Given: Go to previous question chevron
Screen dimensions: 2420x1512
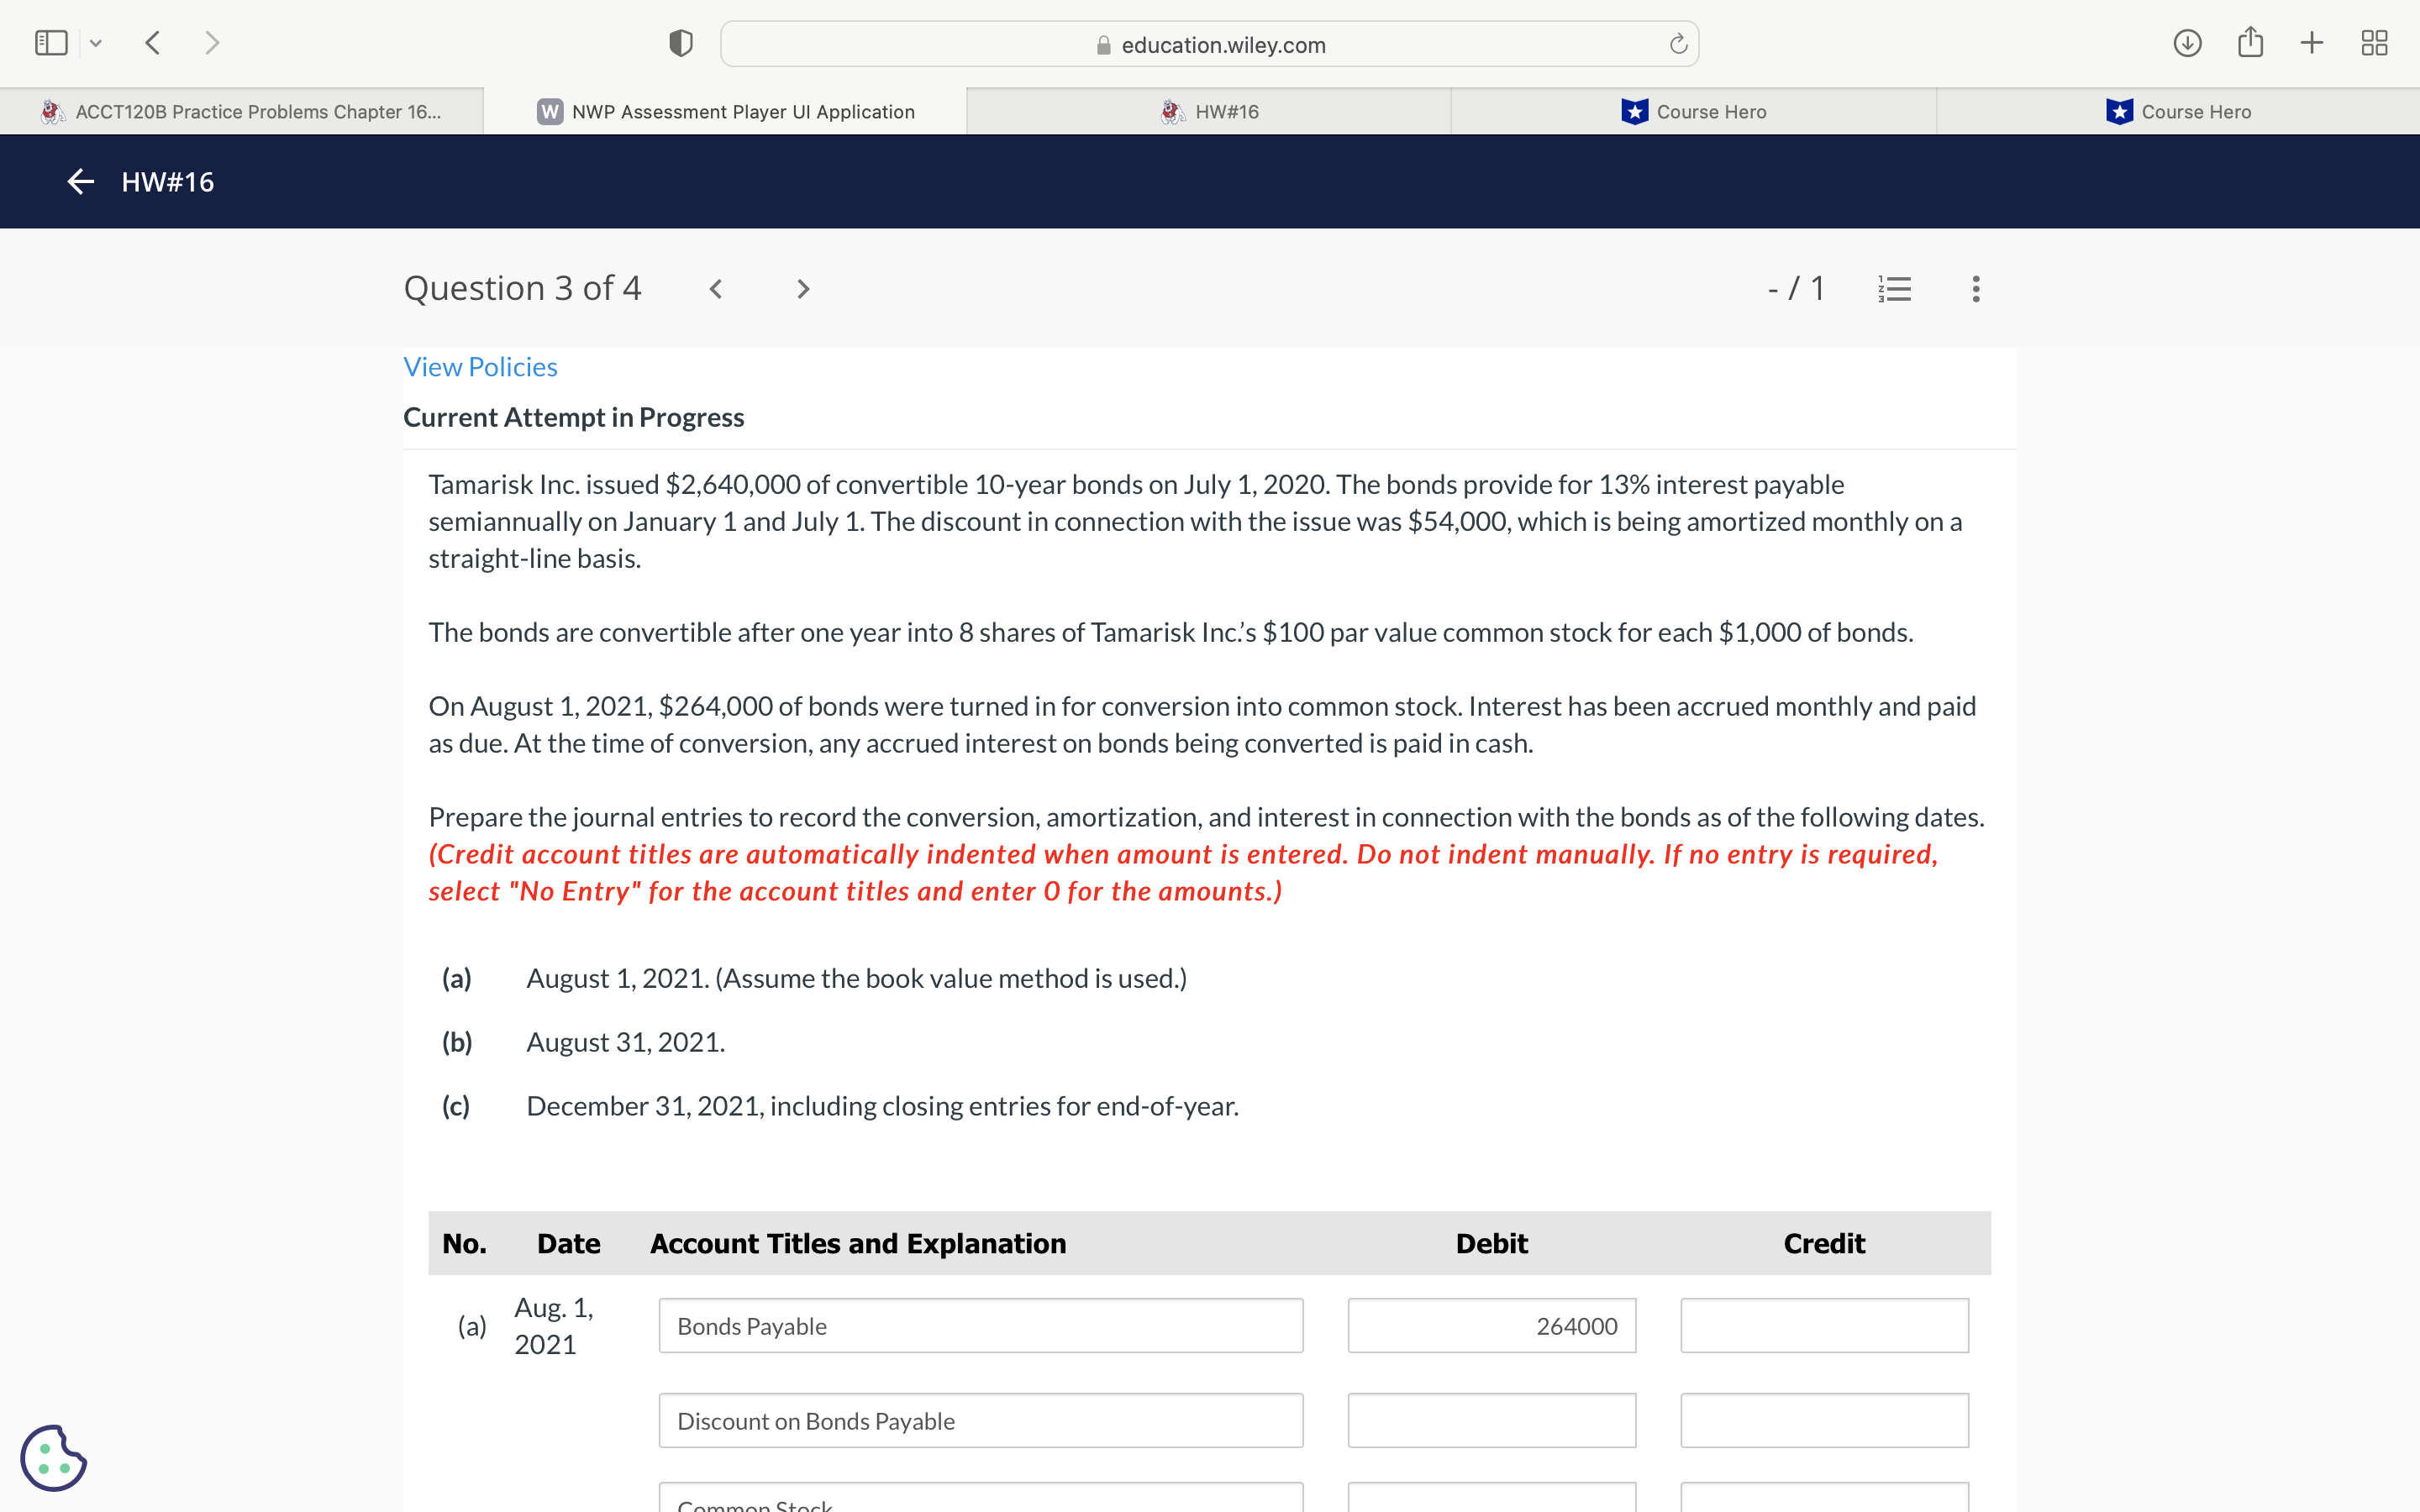Looking at the screenshot, I should (716, 289).
